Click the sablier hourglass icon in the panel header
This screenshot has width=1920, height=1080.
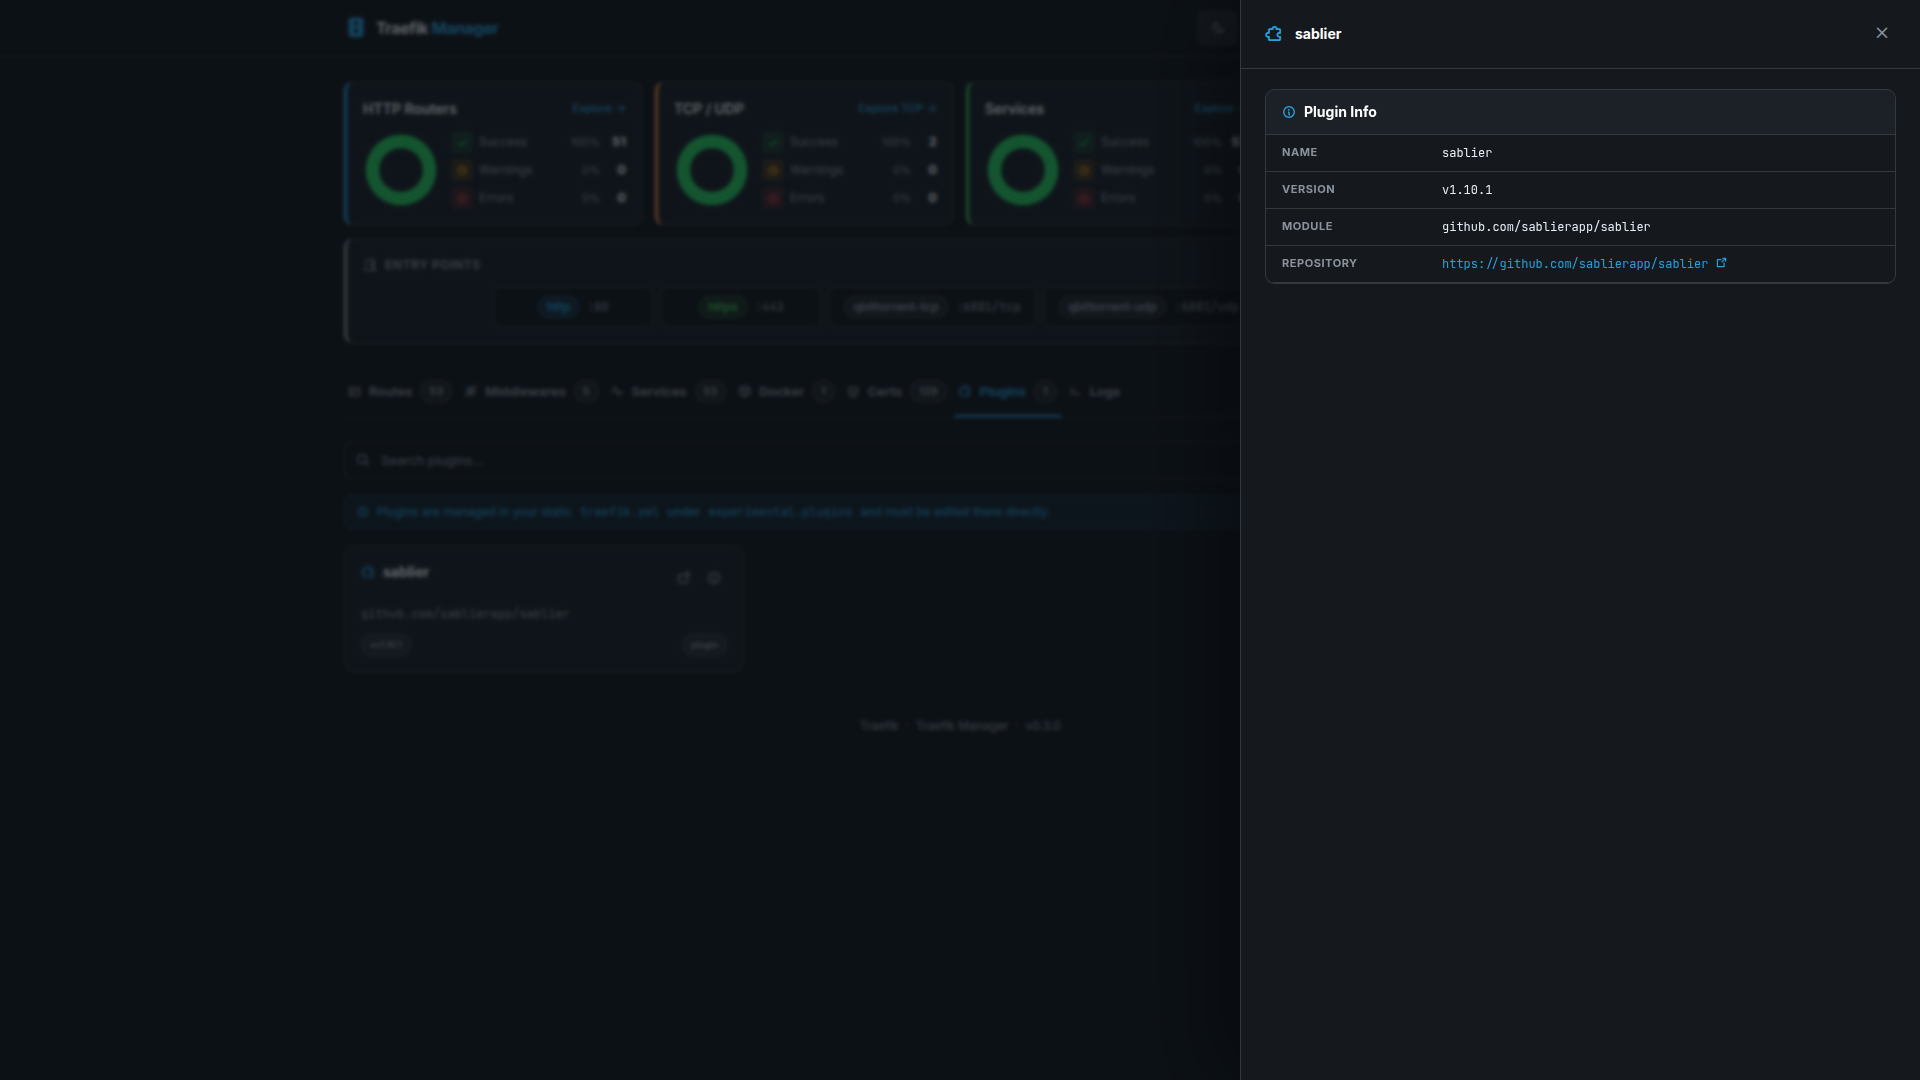[1273, 33]
